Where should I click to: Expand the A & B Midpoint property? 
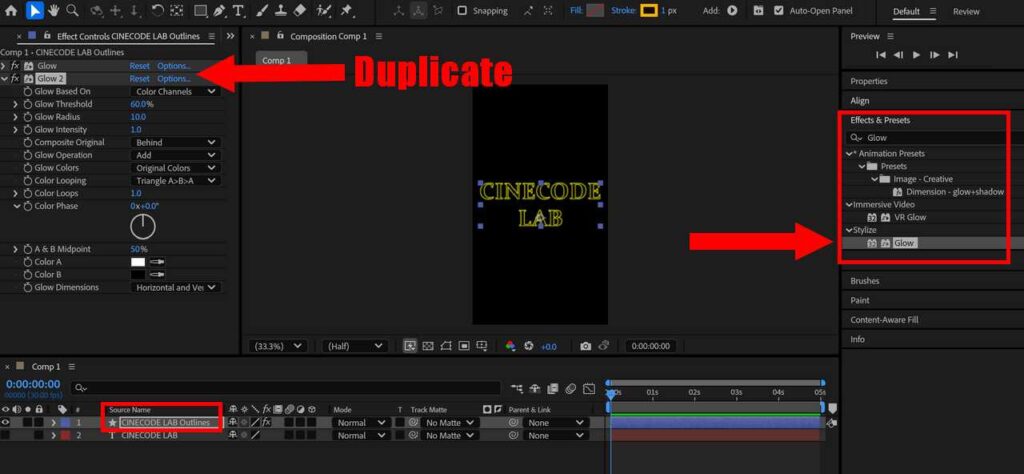pos(16,249)
